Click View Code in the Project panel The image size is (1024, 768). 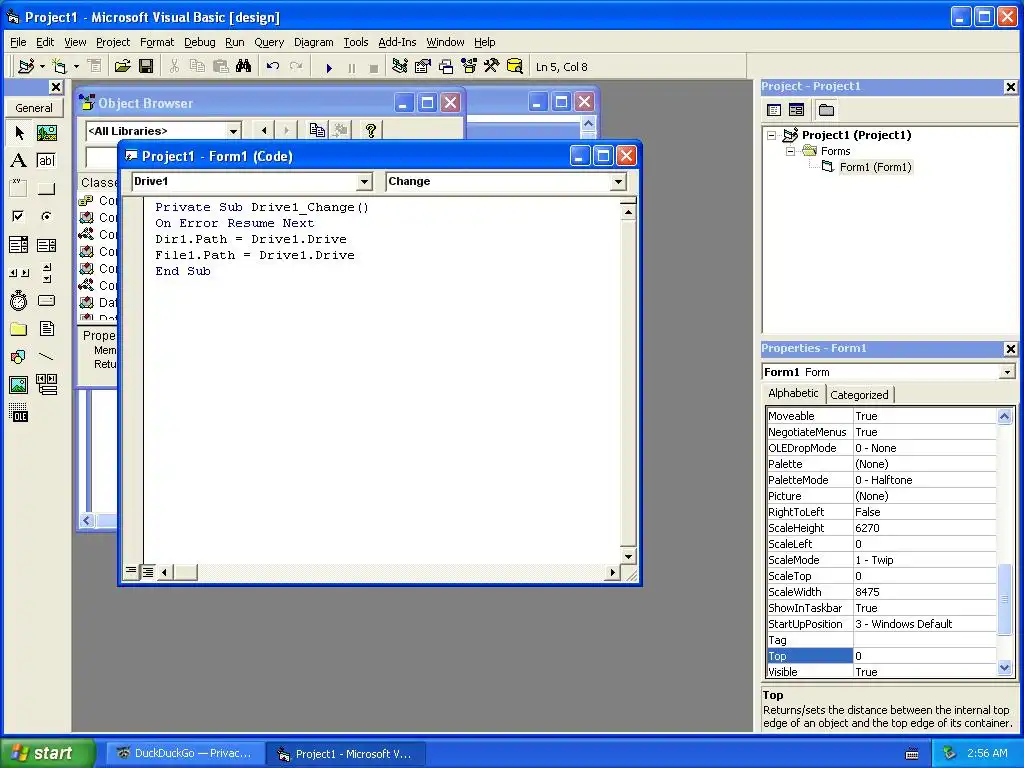click(774, 110)
